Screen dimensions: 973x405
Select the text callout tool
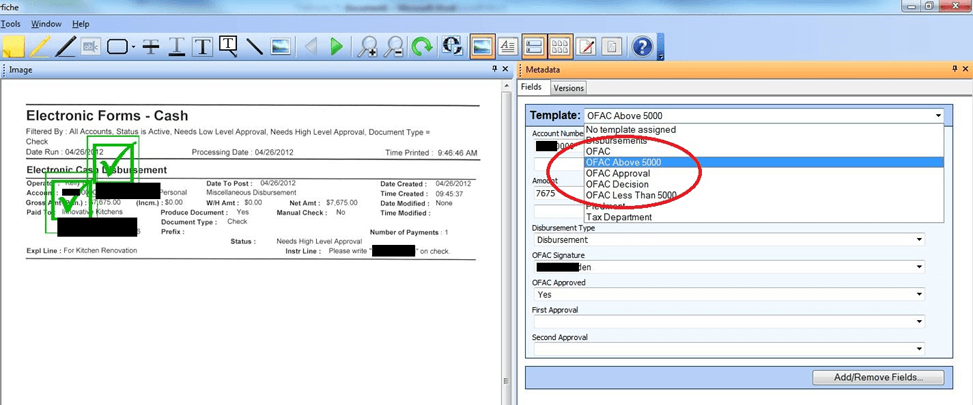tap(229, 47)
